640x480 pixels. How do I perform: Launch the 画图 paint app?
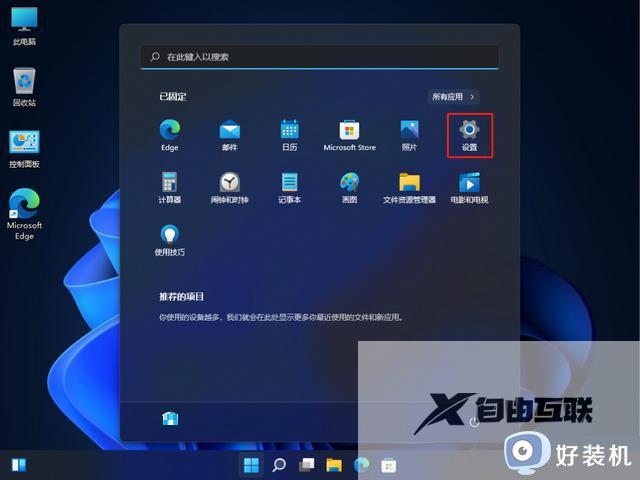[x=349, y=188]
